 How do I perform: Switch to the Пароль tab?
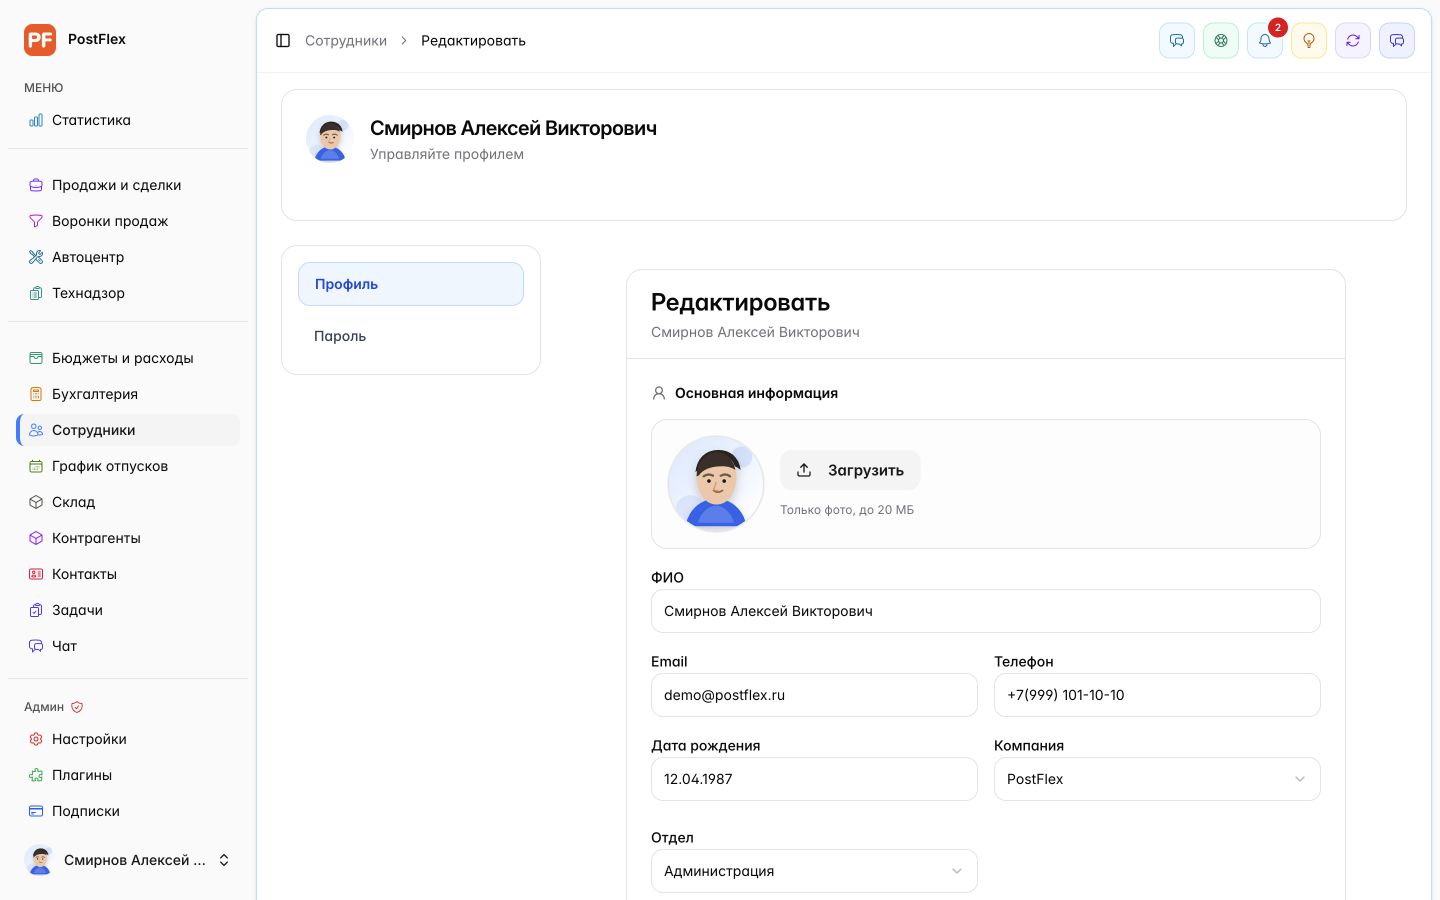point(411,336)
